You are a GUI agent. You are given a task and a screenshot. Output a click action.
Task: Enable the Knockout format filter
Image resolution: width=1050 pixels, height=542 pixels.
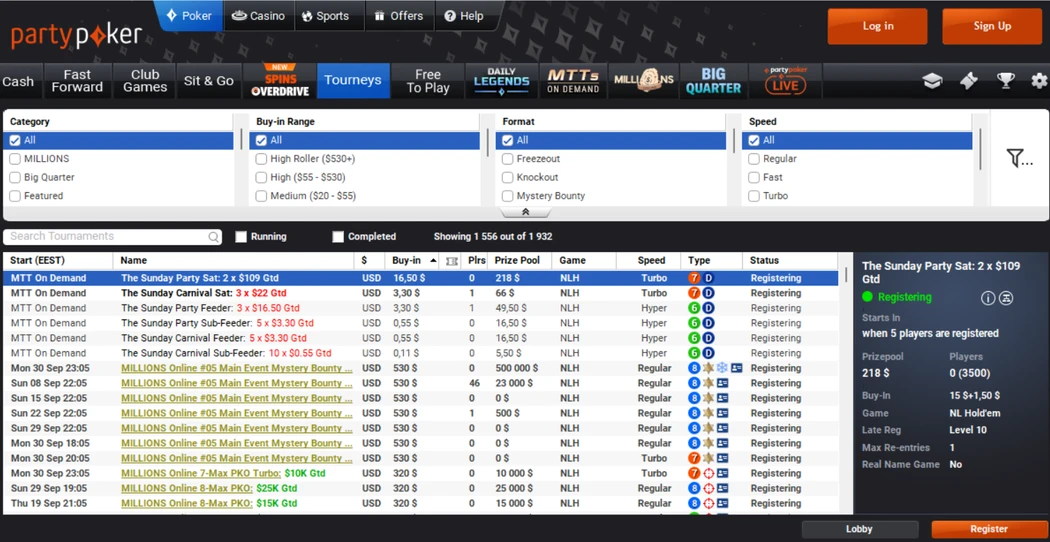point(508,178)
